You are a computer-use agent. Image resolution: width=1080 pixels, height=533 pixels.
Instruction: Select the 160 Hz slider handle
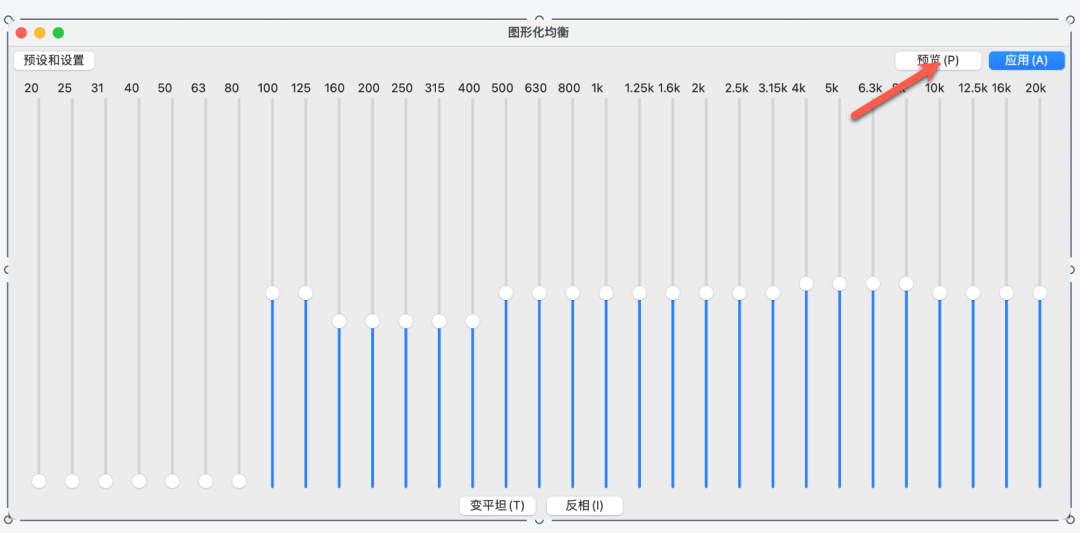coord(339,321)
